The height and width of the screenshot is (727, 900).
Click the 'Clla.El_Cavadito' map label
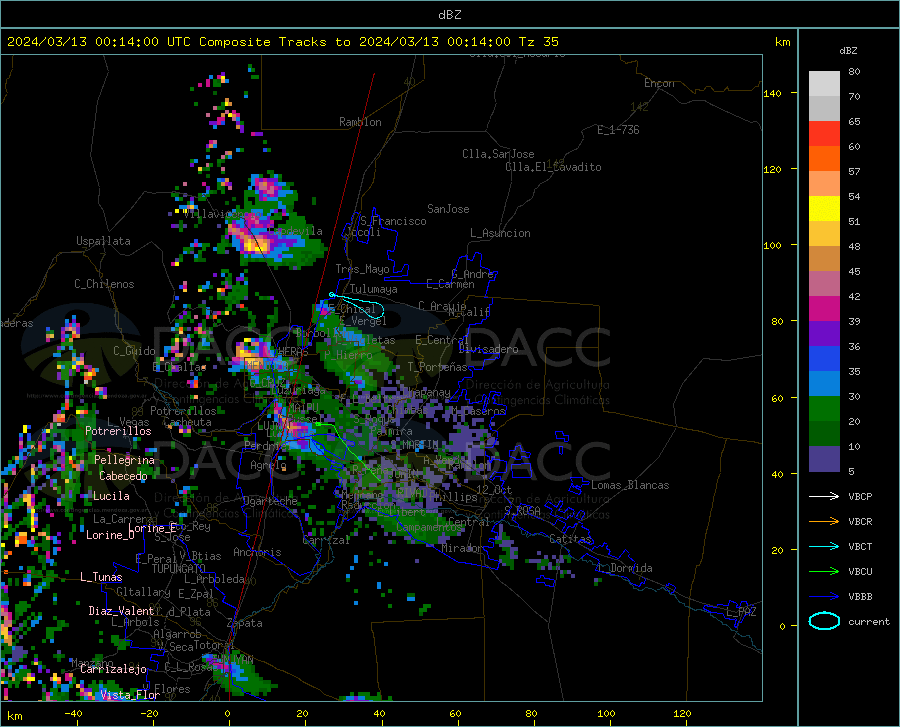(x=553, y=167)
